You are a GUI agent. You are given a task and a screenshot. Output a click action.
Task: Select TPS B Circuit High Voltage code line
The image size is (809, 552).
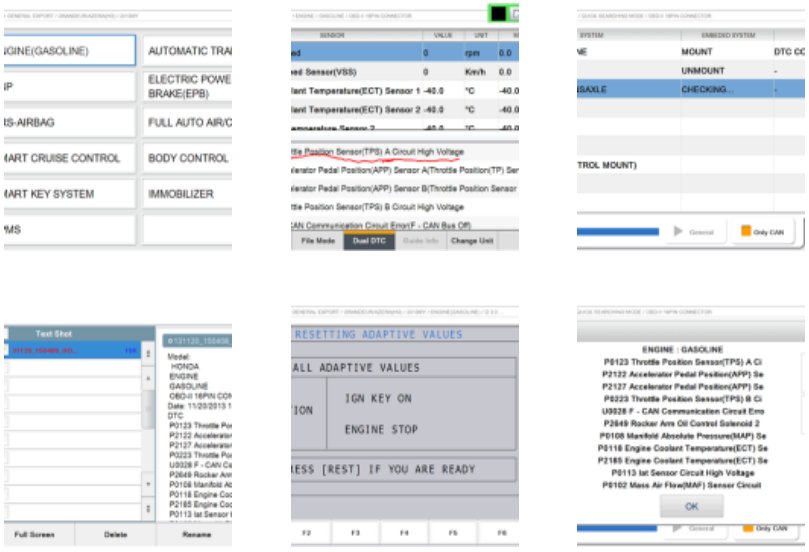(x=405, y=207)
